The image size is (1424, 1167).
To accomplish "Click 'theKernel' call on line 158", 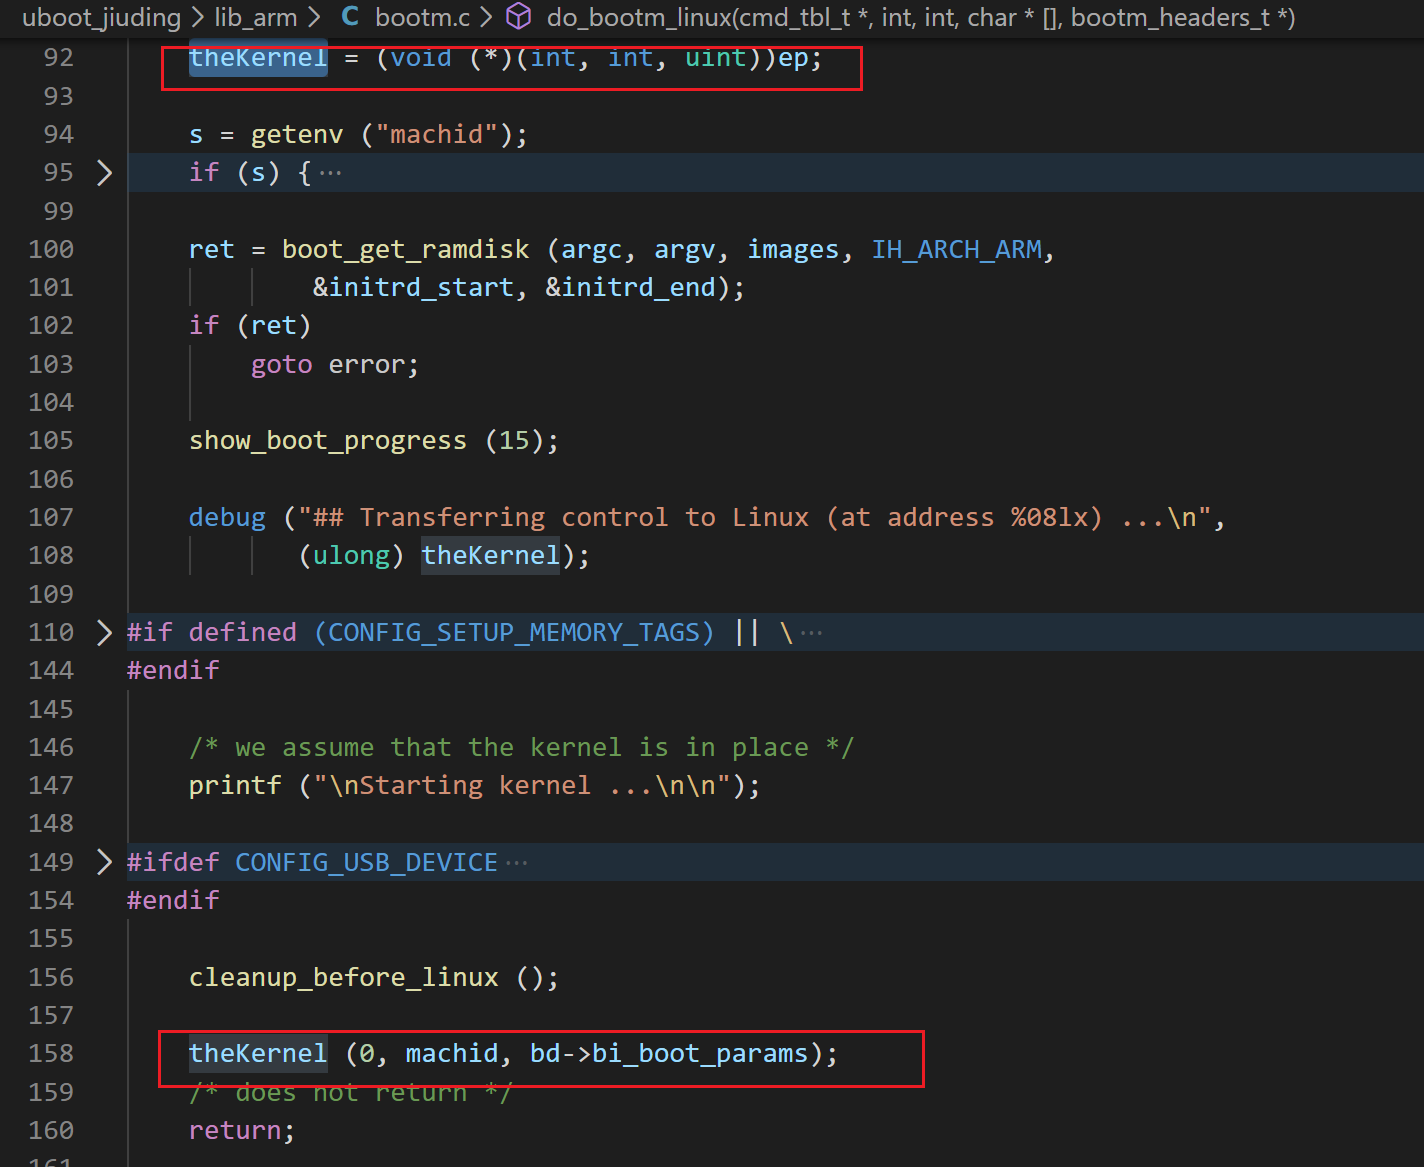I will (258, 1053).
